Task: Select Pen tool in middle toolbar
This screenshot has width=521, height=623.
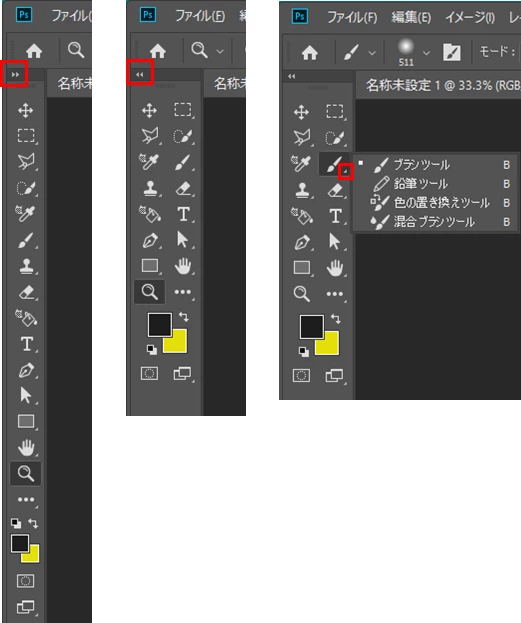Action: pyautogui.click(x=150, y=241)
